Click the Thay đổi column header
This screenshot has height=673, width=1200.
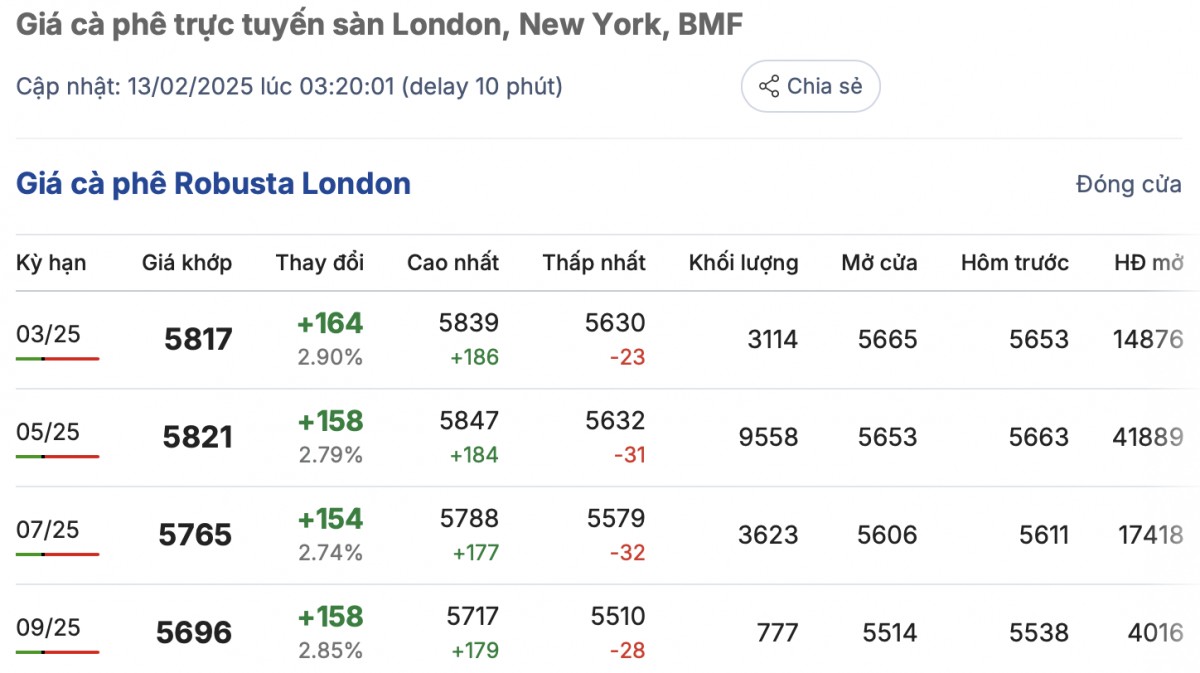(320, 263)
